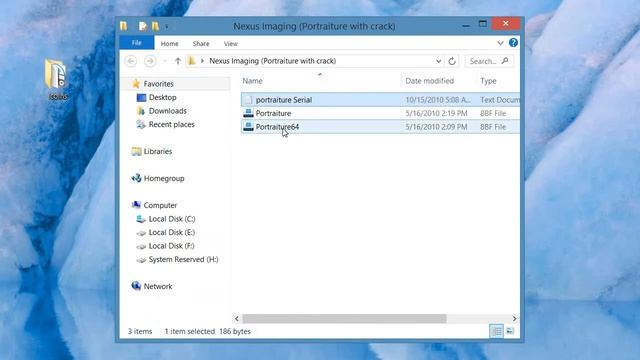
Task: Expand the address path chevron
Action: pos(202,61)
